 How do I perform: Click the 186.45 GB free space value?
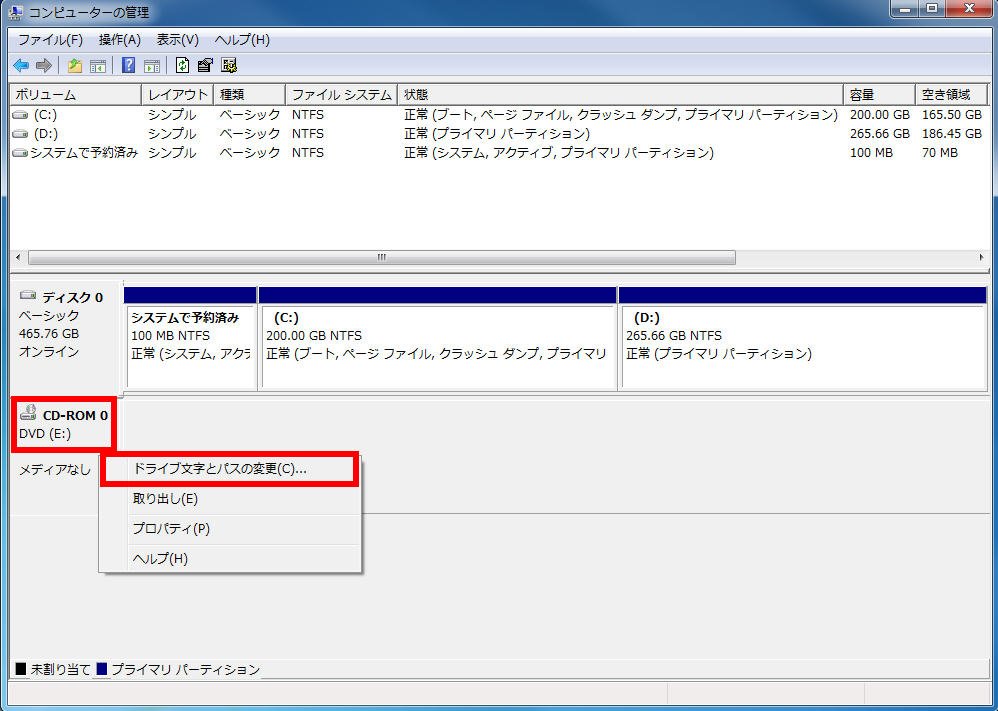[x=952, y=134]
